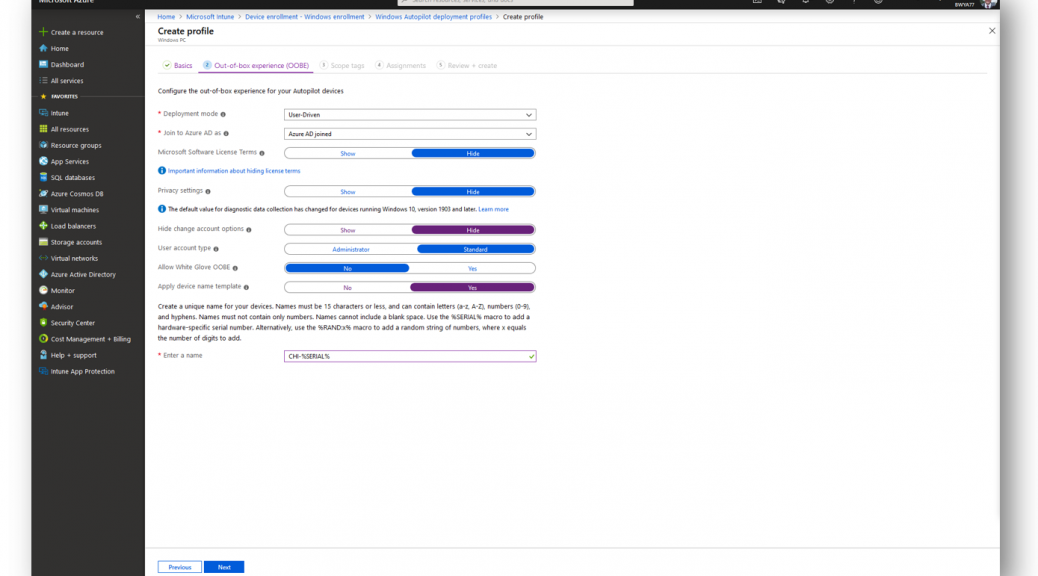The width and height of the screenshot is (1038, 576).
Task: Open Virtual networks in the sidebar
Action: coord(74,258)
